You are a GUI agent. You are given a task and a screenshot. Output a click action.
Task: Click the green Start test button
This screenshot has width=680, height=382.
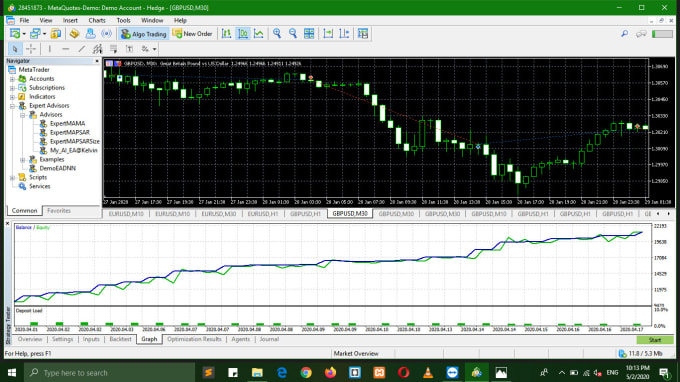coord(654,340)
